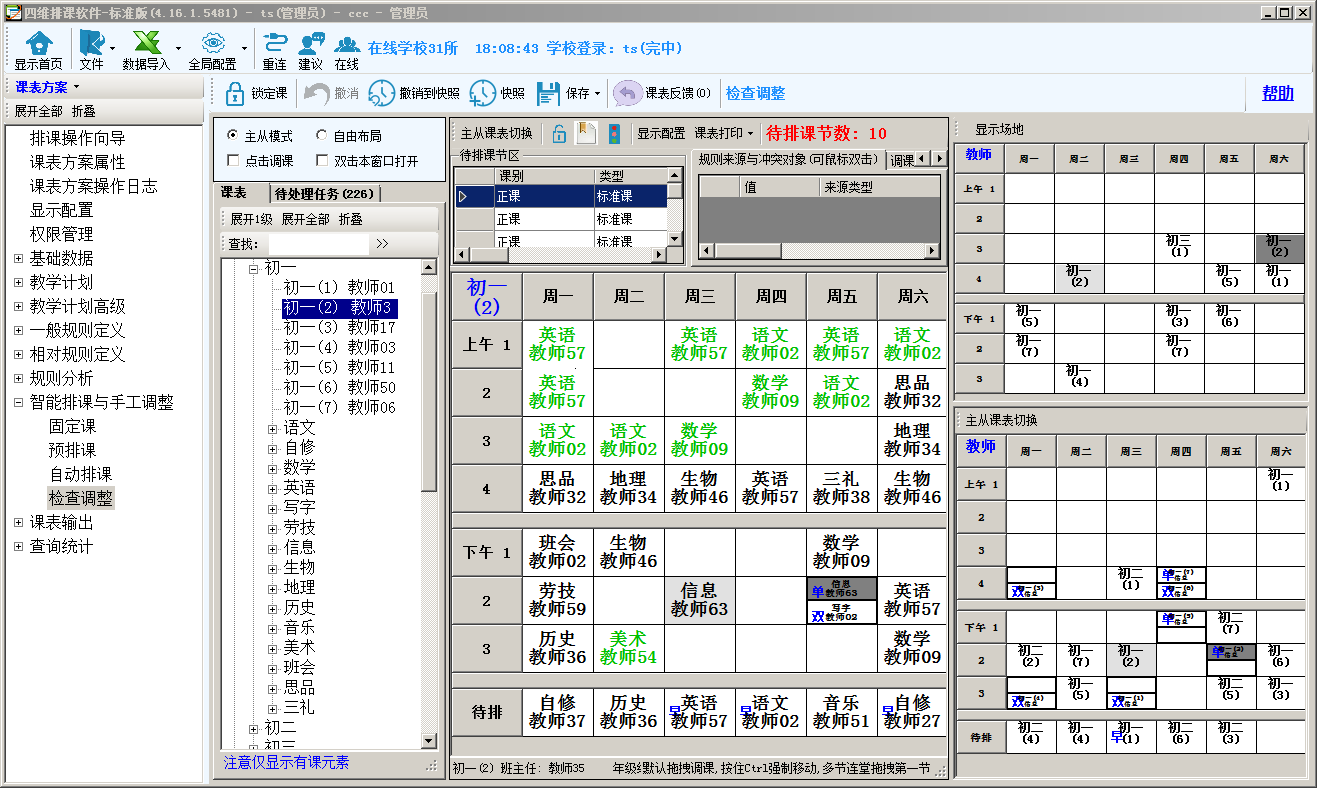Click 主从课表切换 toolbar button
Screen dimensions: 1317x788
pos(497,133)
